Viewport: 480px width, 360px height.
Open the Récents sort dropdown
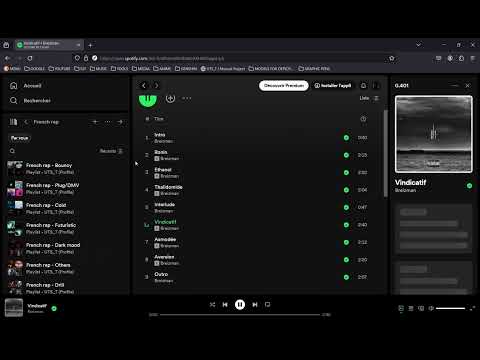[x=111, y=151]
